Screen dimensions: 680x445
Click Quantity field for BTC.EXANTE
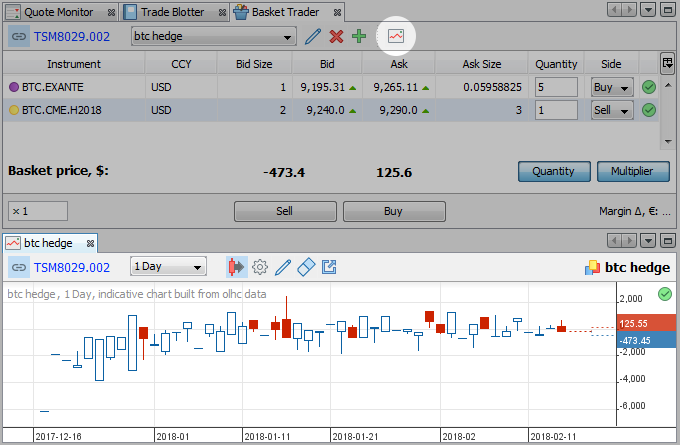click(x=556, y=87)
